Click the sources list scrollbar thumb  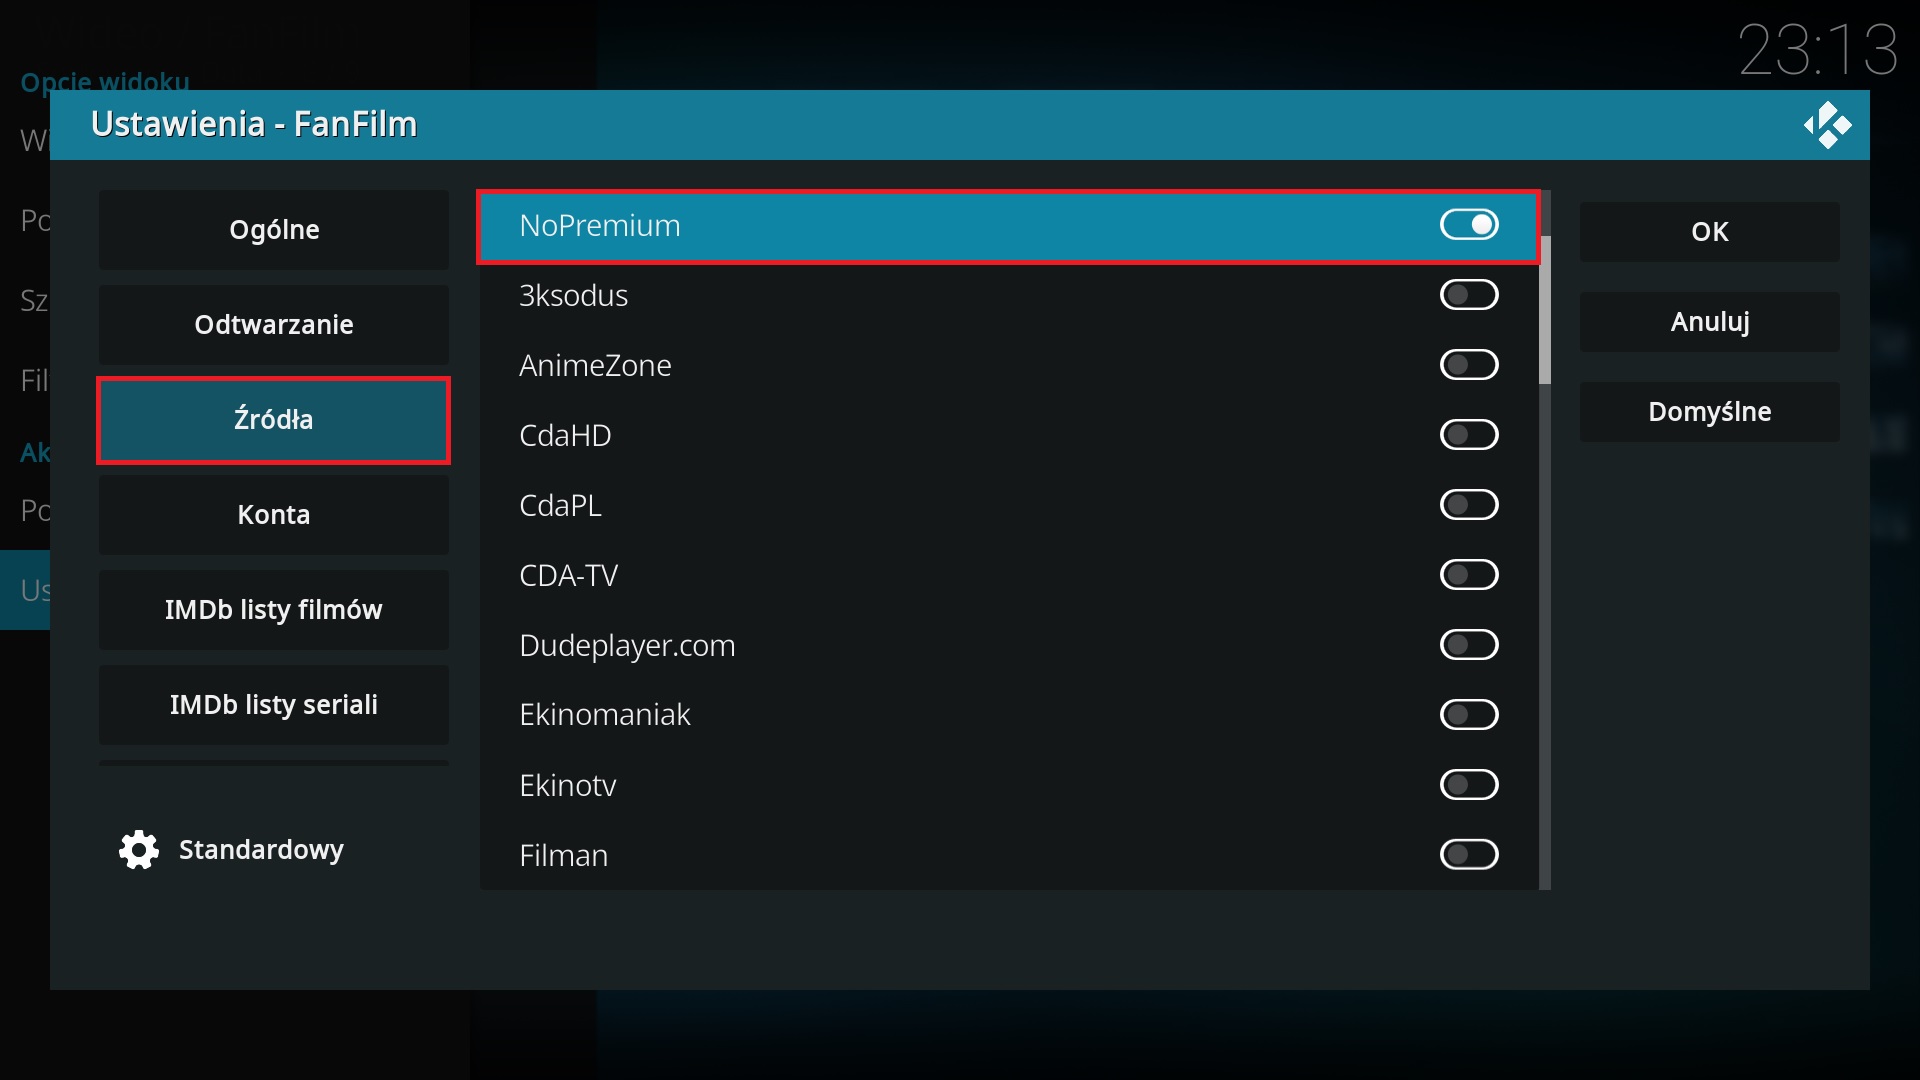[1545, 310]
